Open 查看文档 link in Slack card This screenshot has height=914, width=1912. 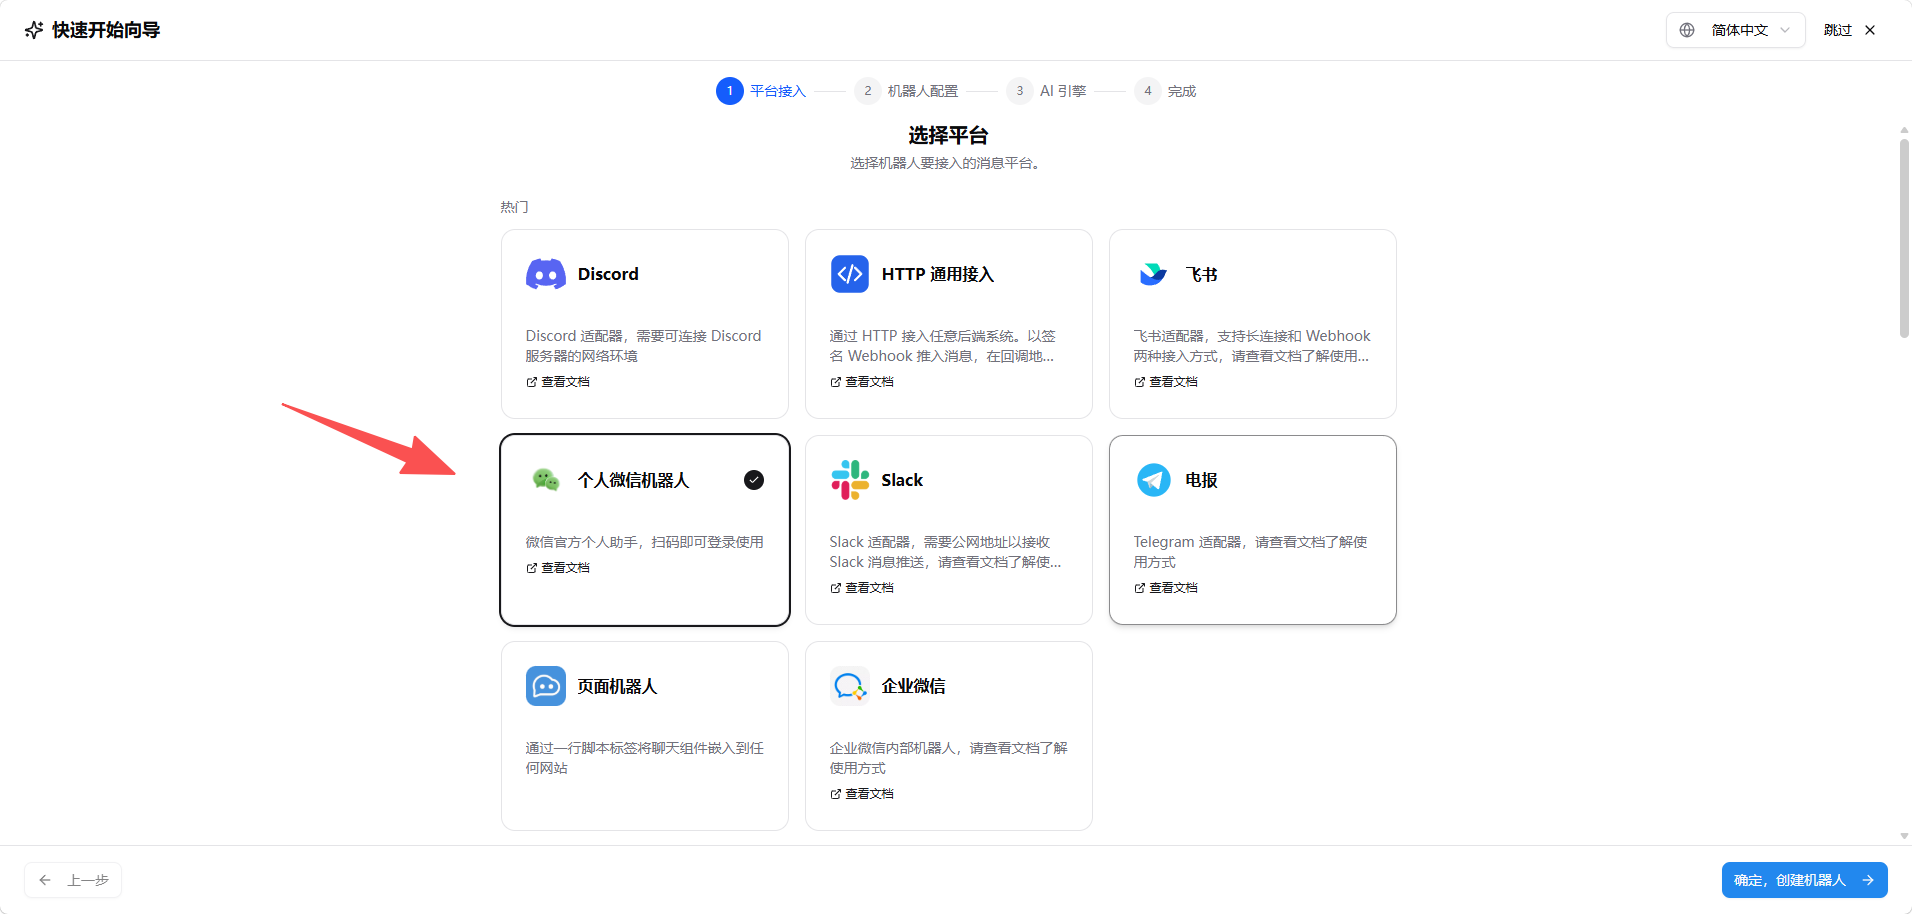click(862, 588)
